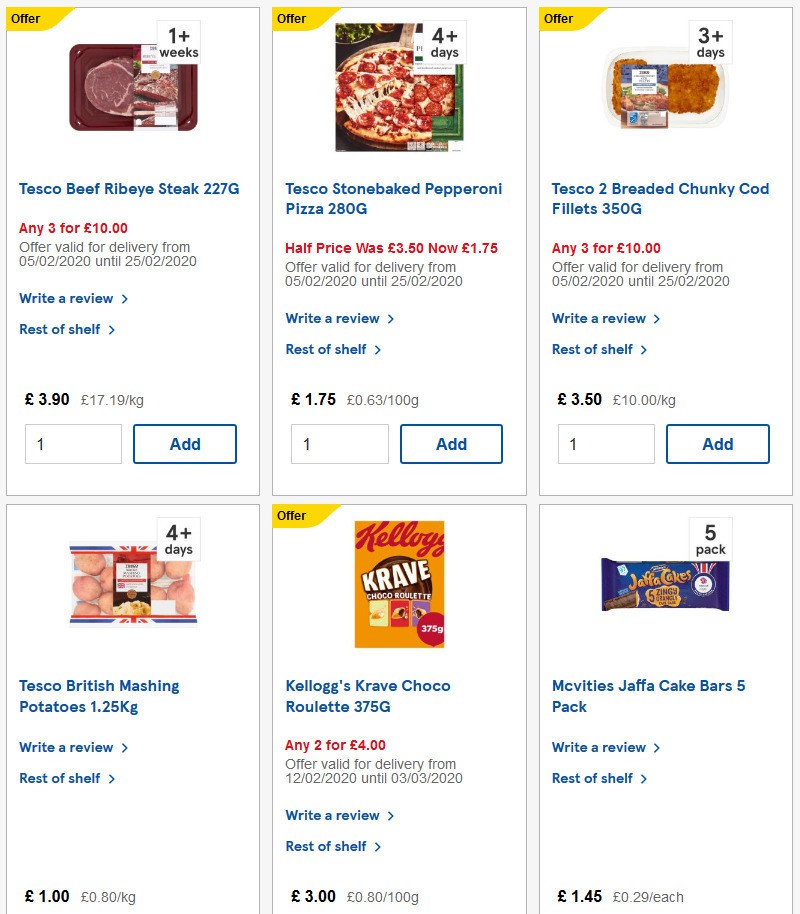The width and height of the screenshot is (800, 914).
Task: Click quantity input for Pepperoni Pizza
Action: point(340,443)
